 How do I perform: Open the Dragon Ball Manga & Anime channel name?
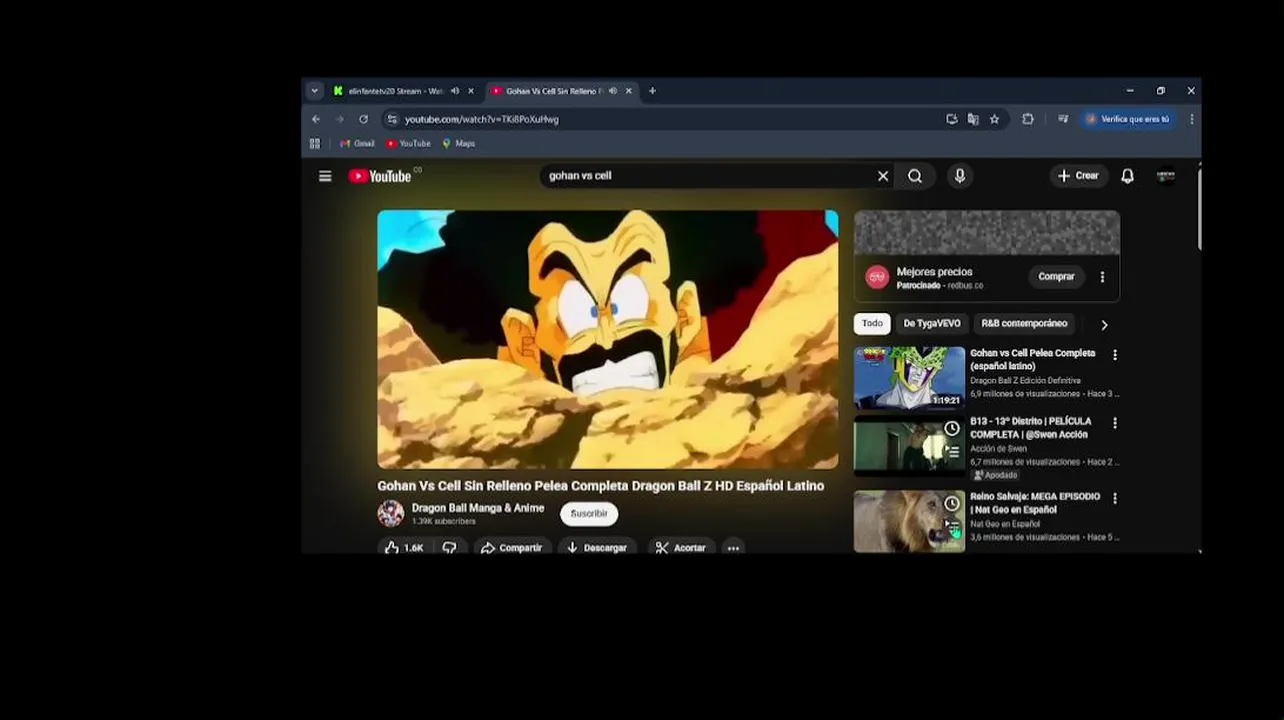click(478, 508)
